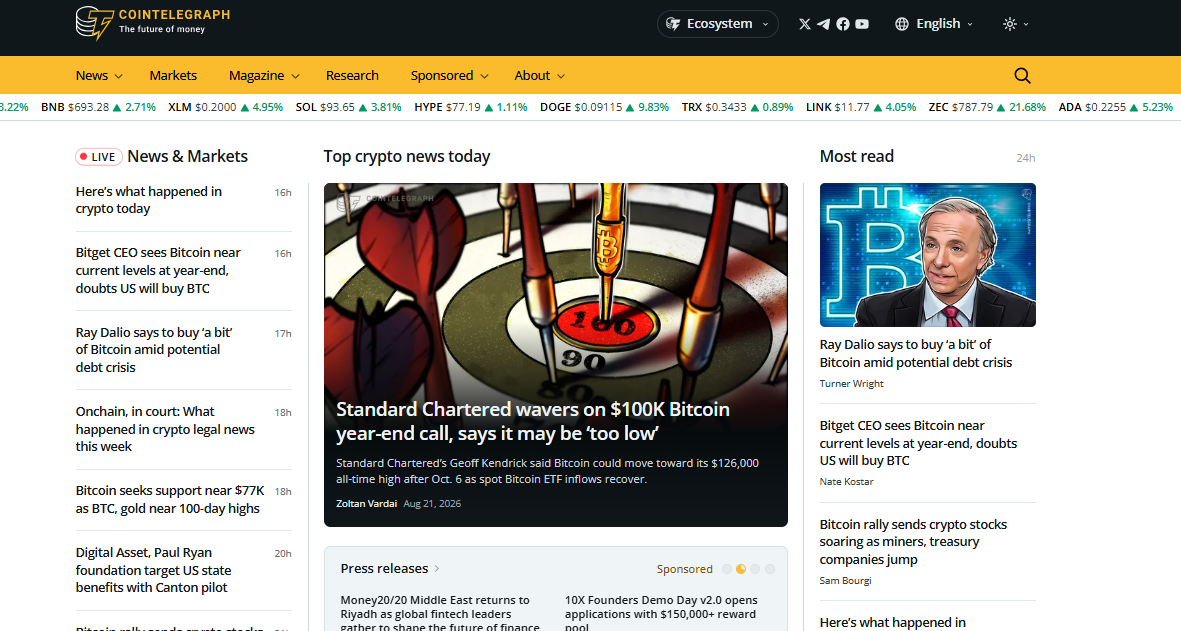Click the Ecosystem shield icon
Image resolution: width=1181 pixels, height=631 pixels.
point(673,24)
